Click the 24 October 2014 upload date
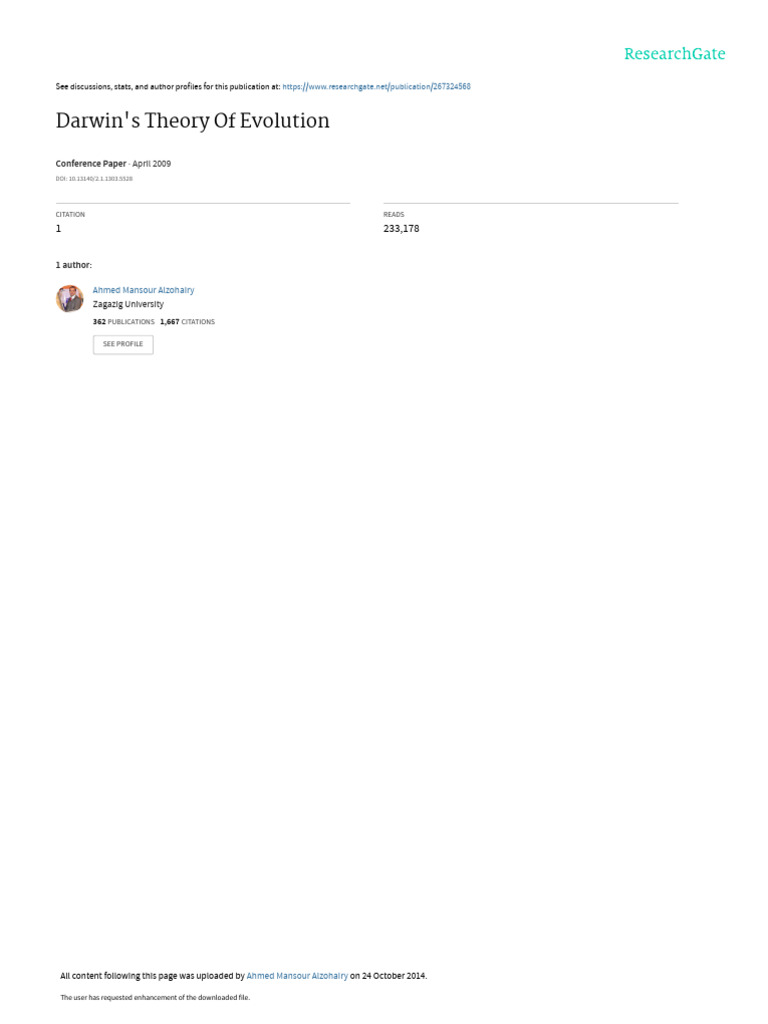The image size is (768, 1024). 394,976
